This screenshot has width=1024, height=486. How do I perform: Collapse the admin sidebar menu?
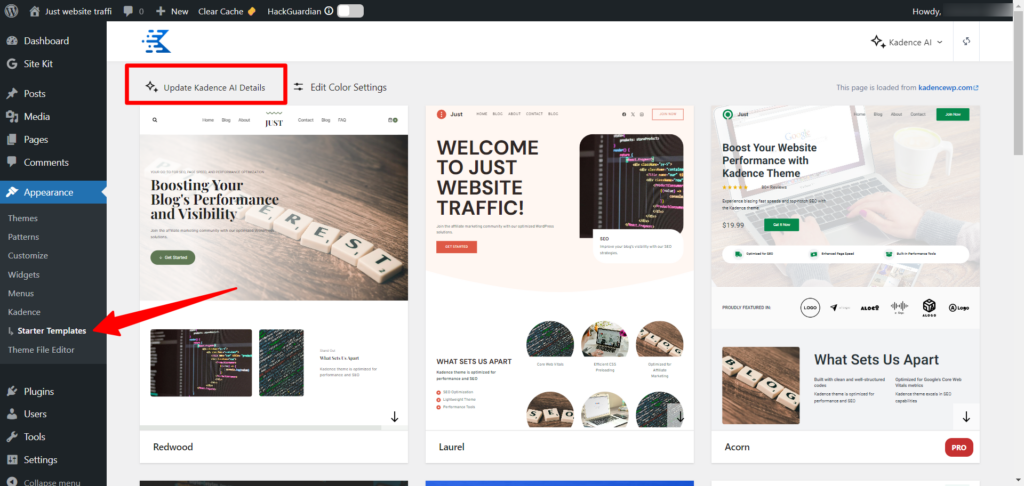click(x=53, y=482)
